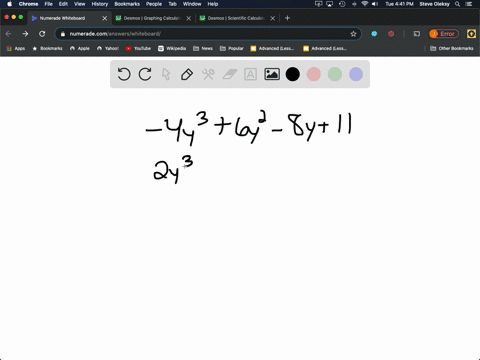The image size is (480, 360).
Task: Open the tools settings icon
Action: 208,74
